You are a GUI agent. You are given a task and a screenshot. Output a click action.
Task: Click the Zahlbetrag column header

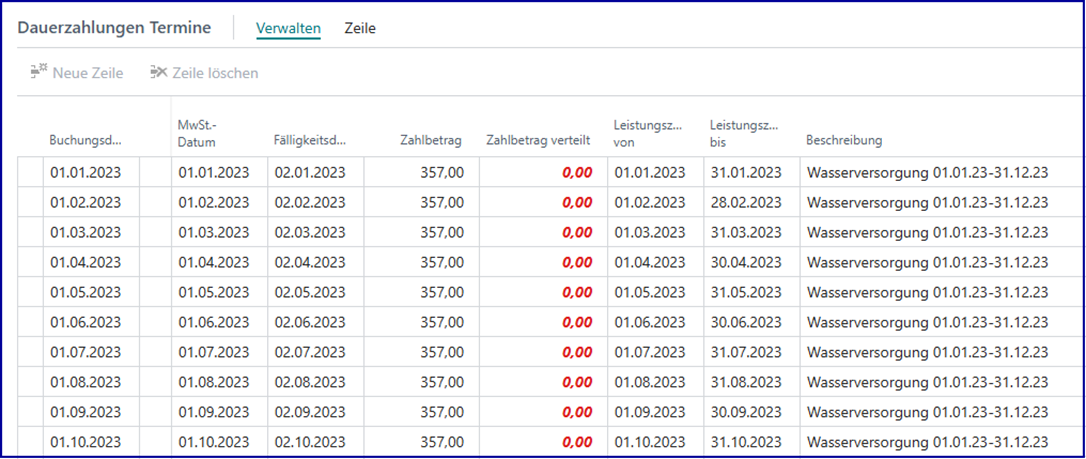pos(432,141)
